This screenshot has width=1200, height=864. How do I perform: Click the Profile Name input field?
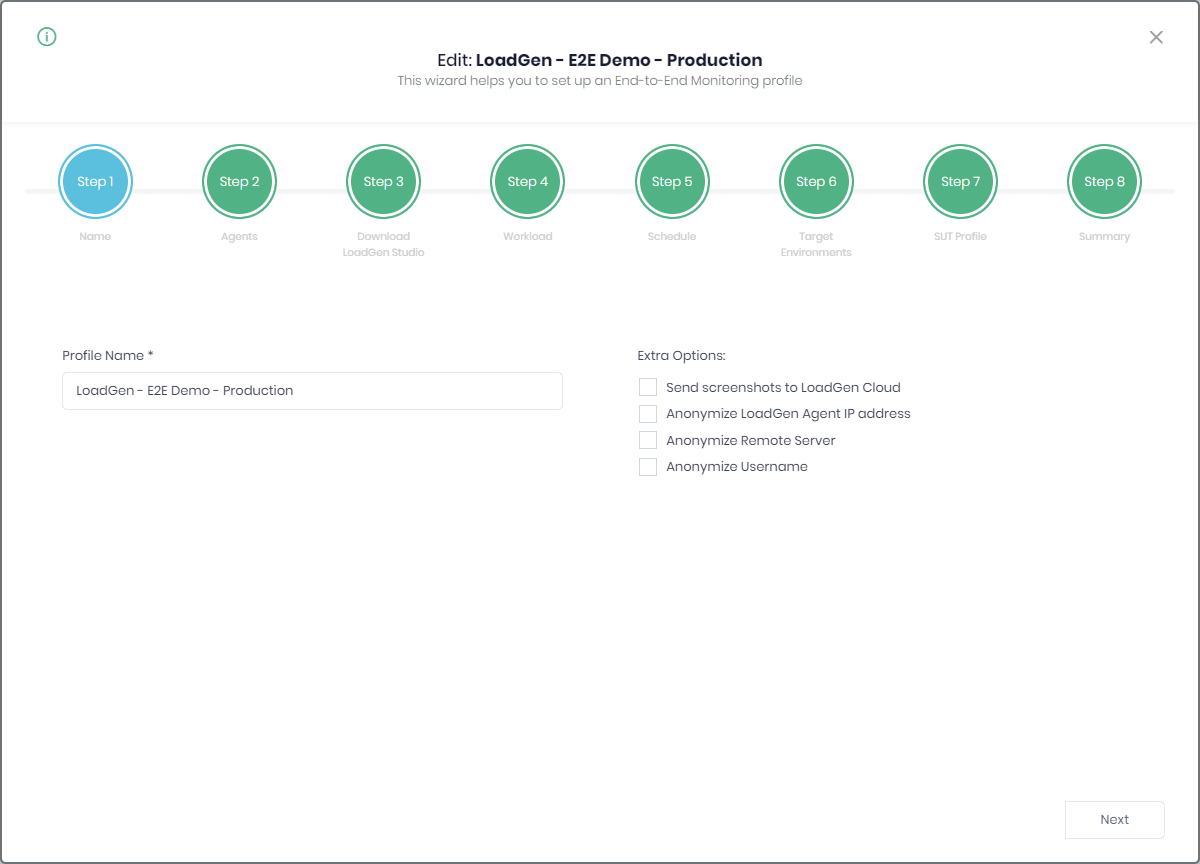tap(312, 391)
